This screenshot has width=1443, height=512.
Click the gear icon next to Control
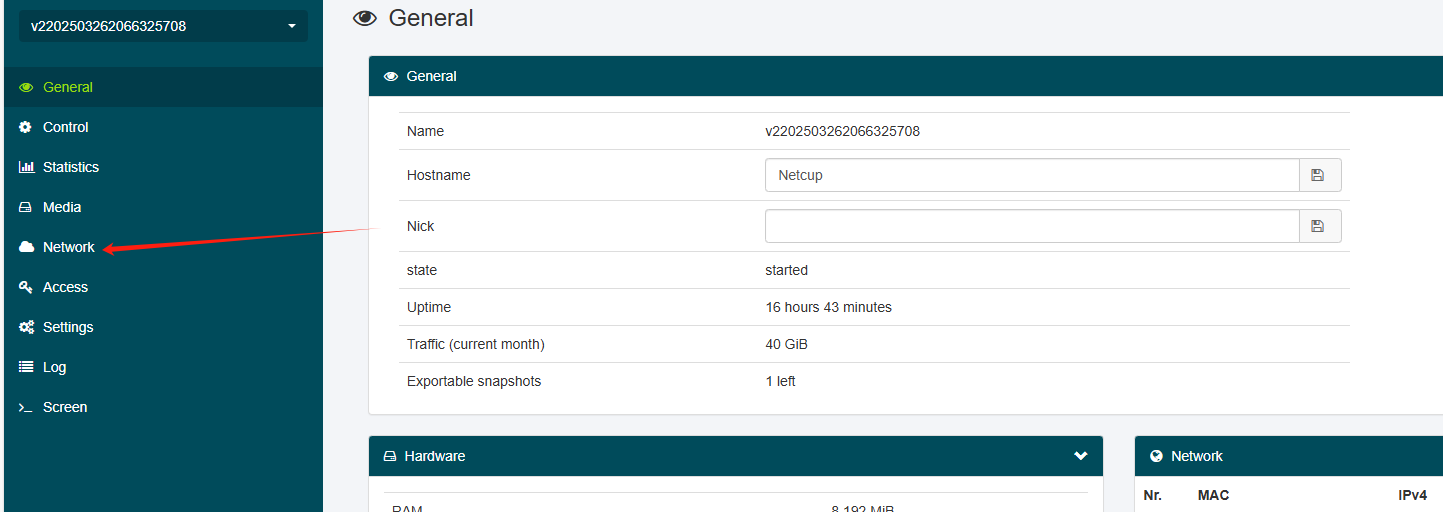click(26, 127)
